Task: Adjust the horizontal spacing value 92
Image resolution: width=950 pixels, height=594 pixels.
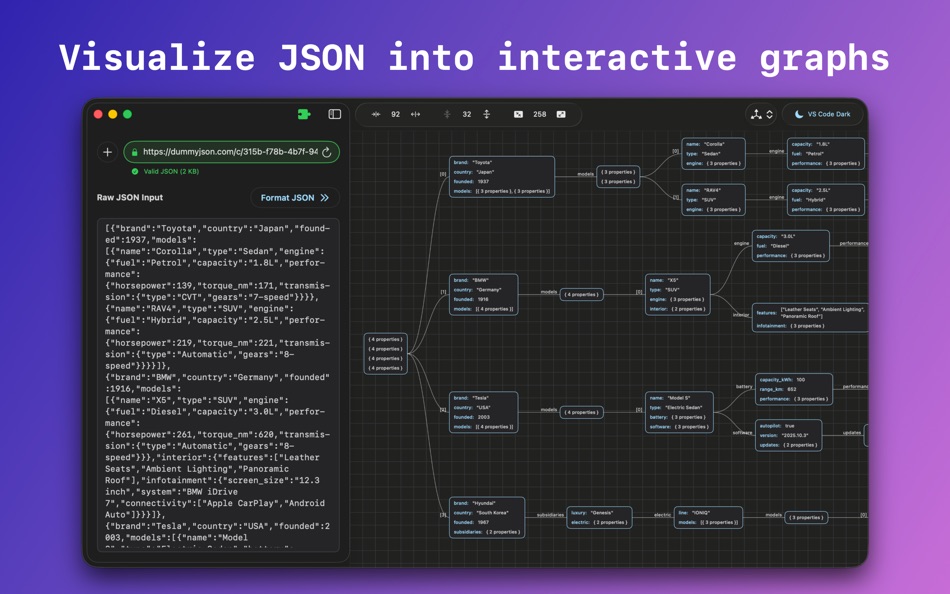Action: [394, 114]
